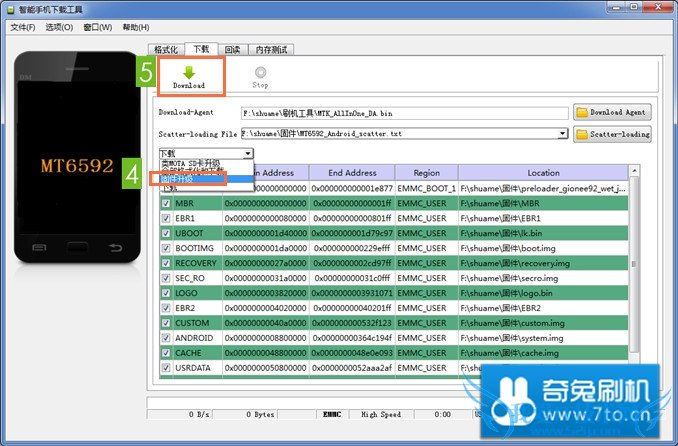Open the 下載 download mode combo box
This screenshot has width=678, height=446.
point(206,153)
